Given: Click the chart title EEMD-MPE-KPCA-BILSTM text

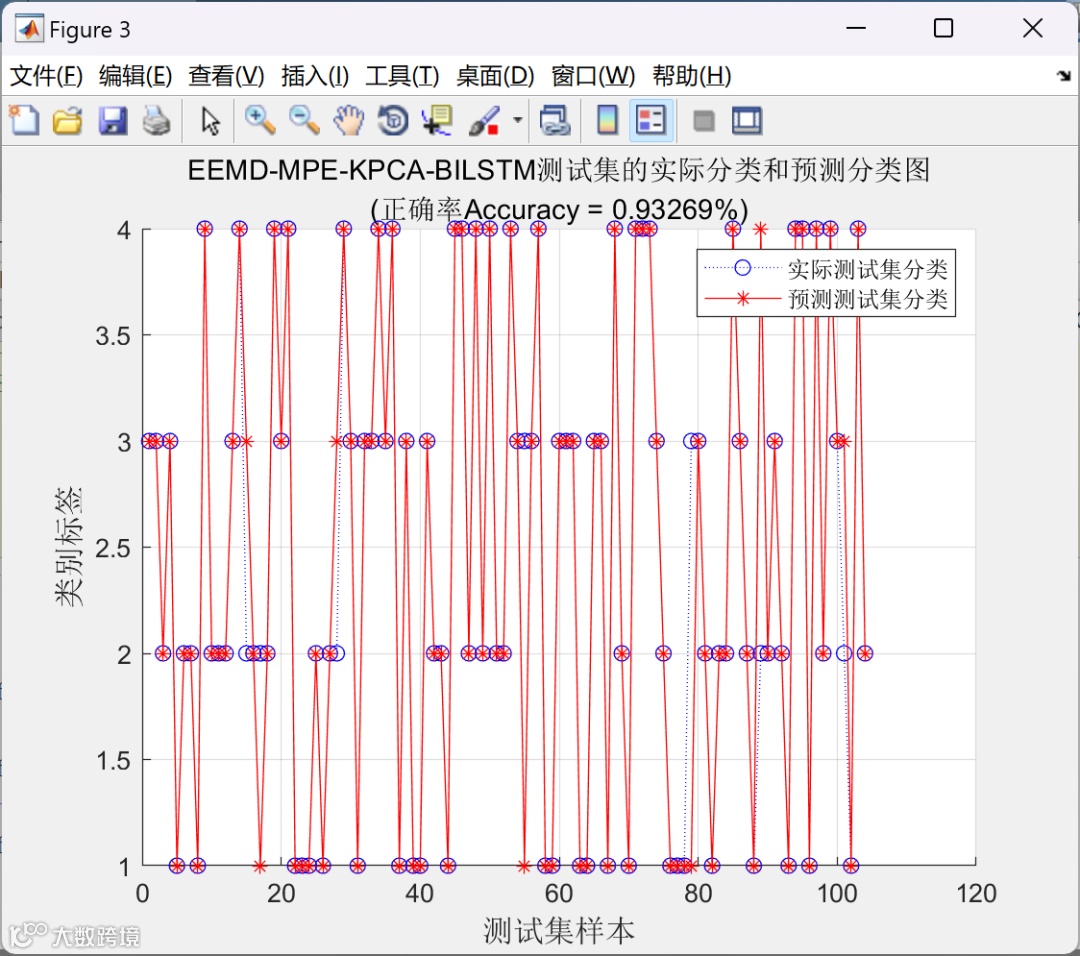Looking at the screenshot, I should click(x=559, y=169).
